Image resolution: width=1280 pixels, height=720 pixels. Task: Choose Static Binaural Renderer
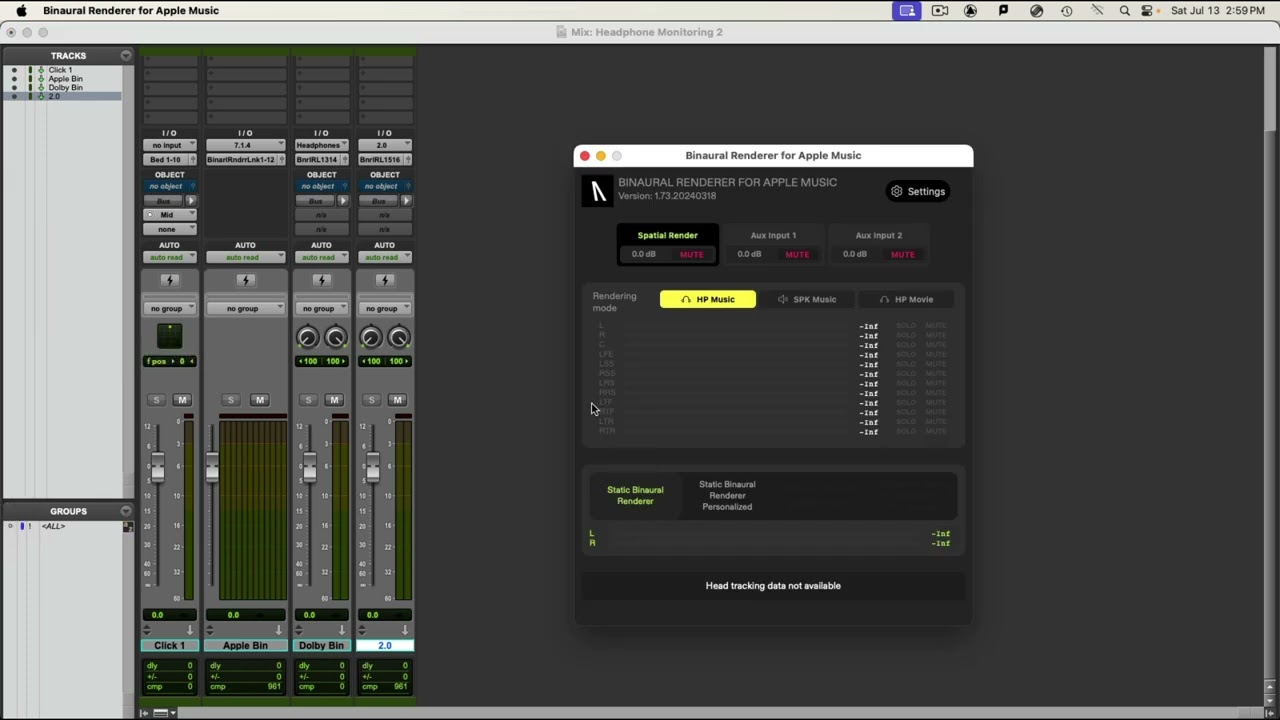click(635, 495)
